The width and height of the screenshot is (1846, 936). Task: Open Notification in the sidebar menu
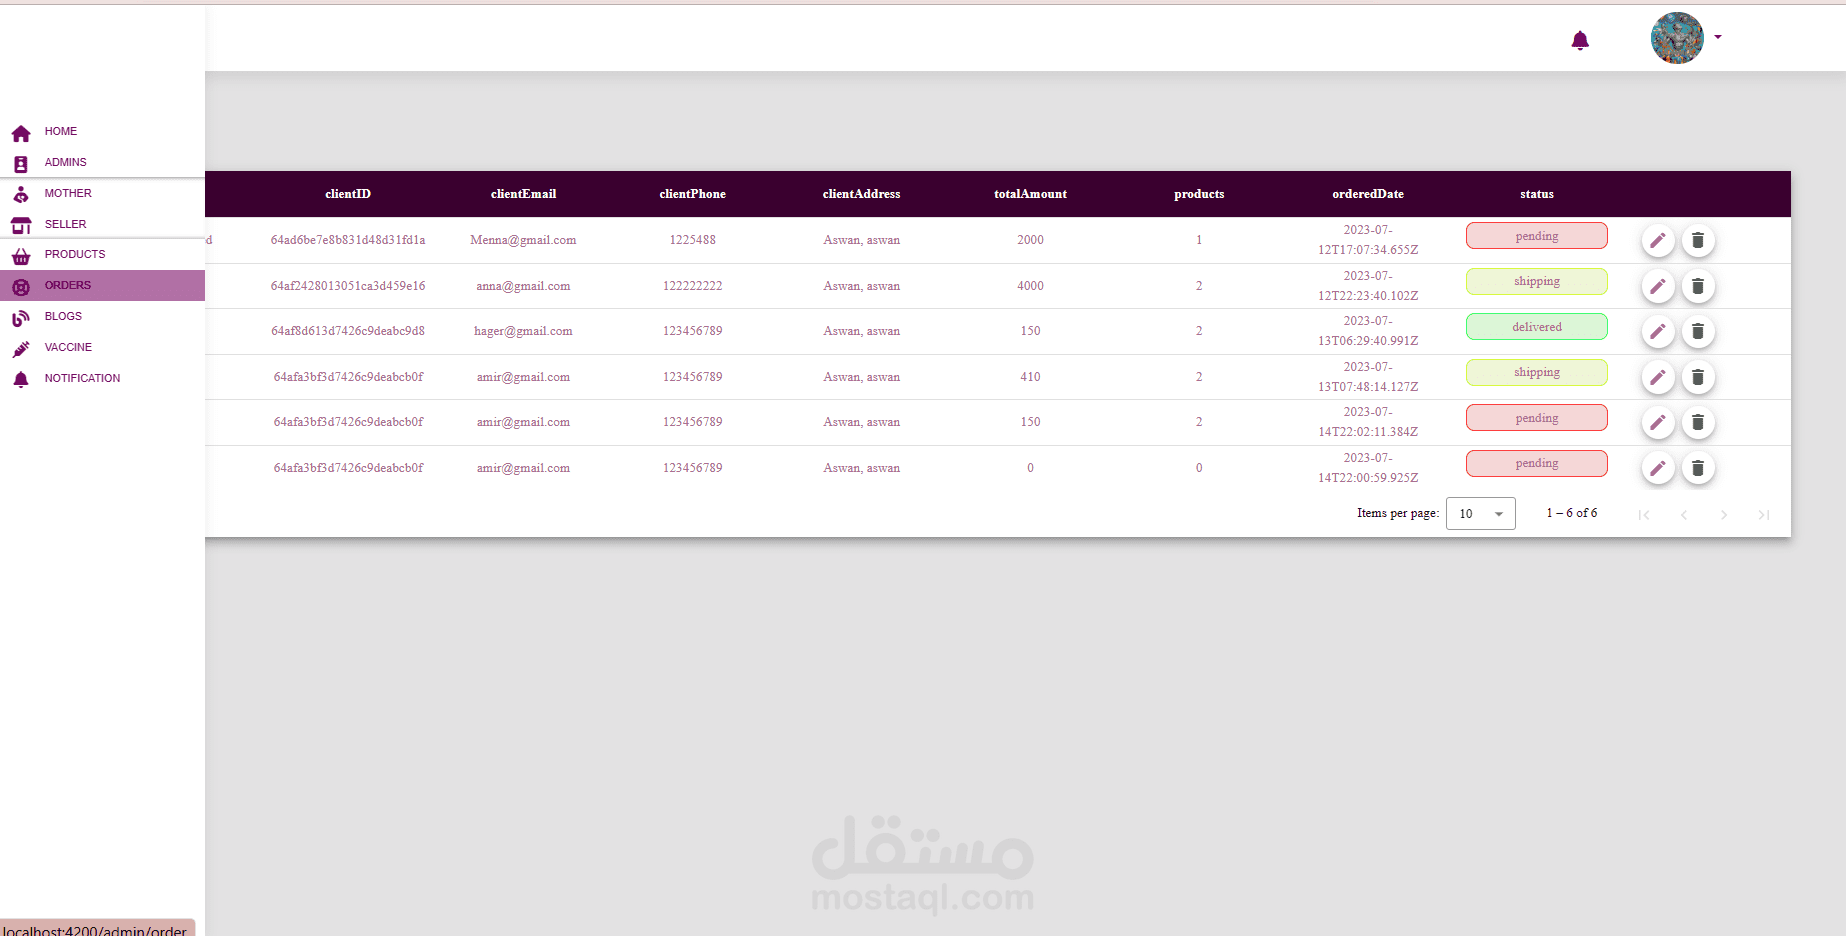coord(102,378)
